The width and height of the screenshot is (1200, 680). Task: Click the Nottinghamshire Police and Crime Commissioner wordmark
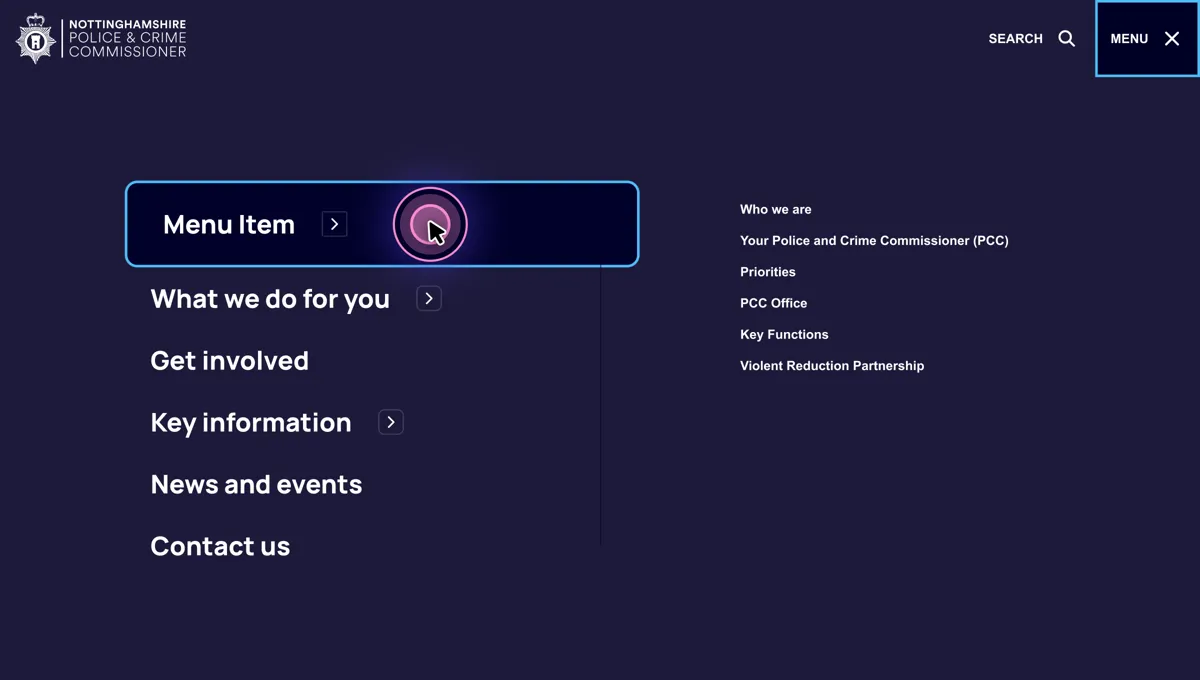(x=126, y=38)
